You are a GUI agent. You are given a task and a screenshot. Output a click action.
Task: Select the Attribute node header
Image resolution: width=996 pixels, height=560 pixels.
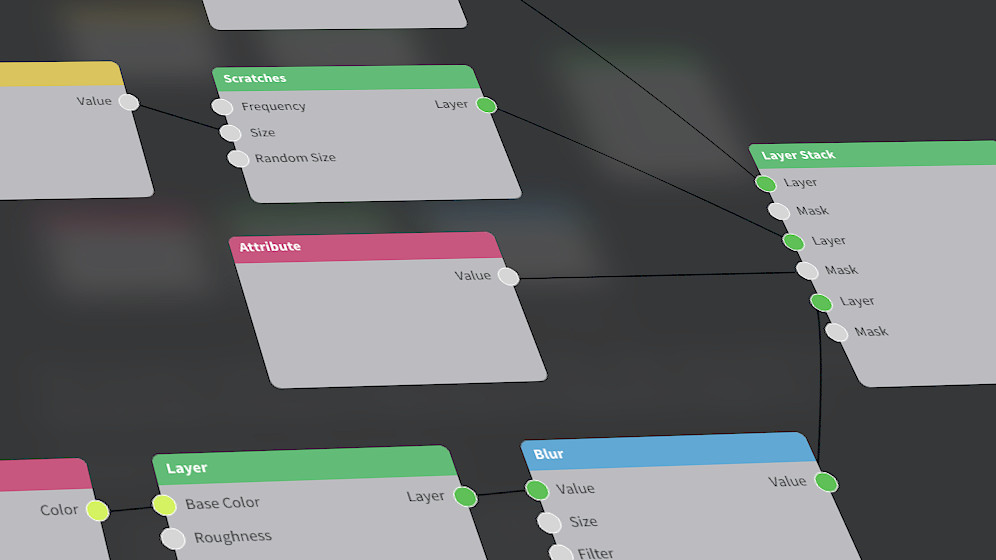pyautogui.click(x=366, y=246)
